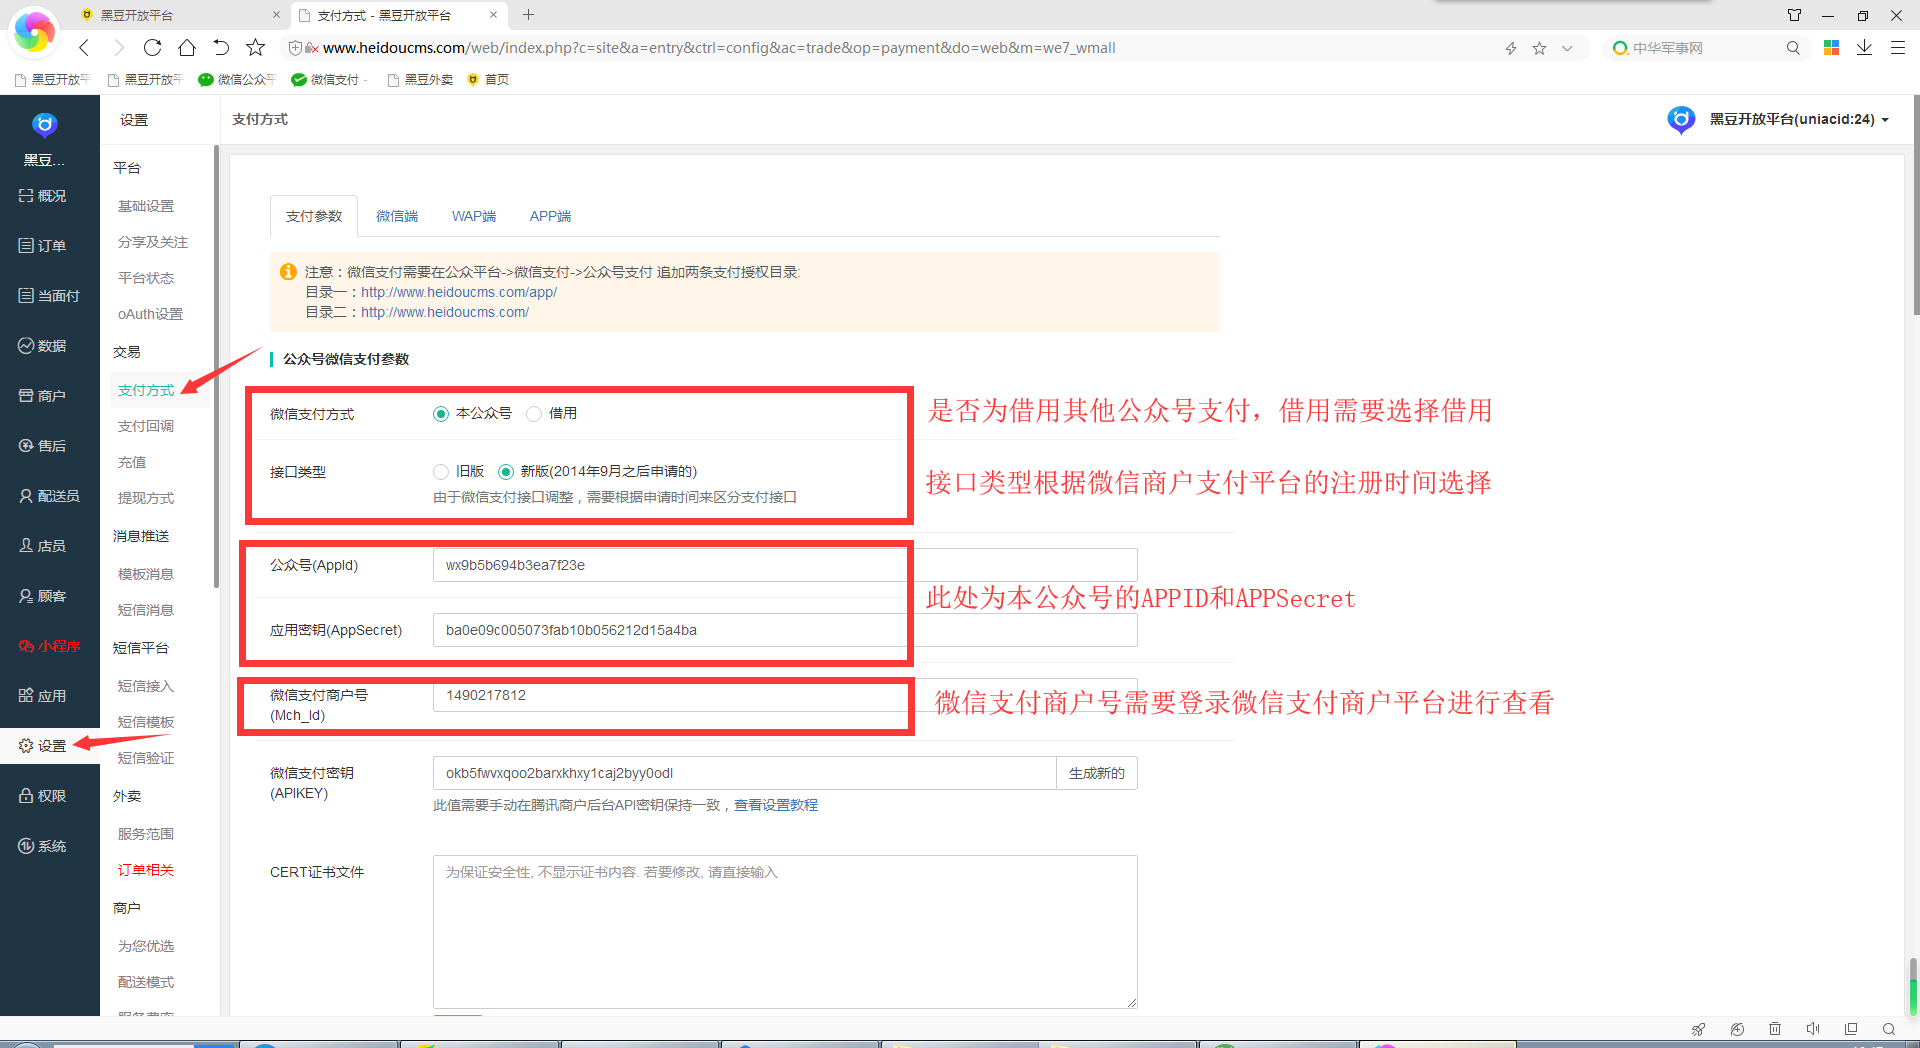Viewport: 1920px width, 1048px height.
Task: Open 充值 menu item
Action: point(132,462)
